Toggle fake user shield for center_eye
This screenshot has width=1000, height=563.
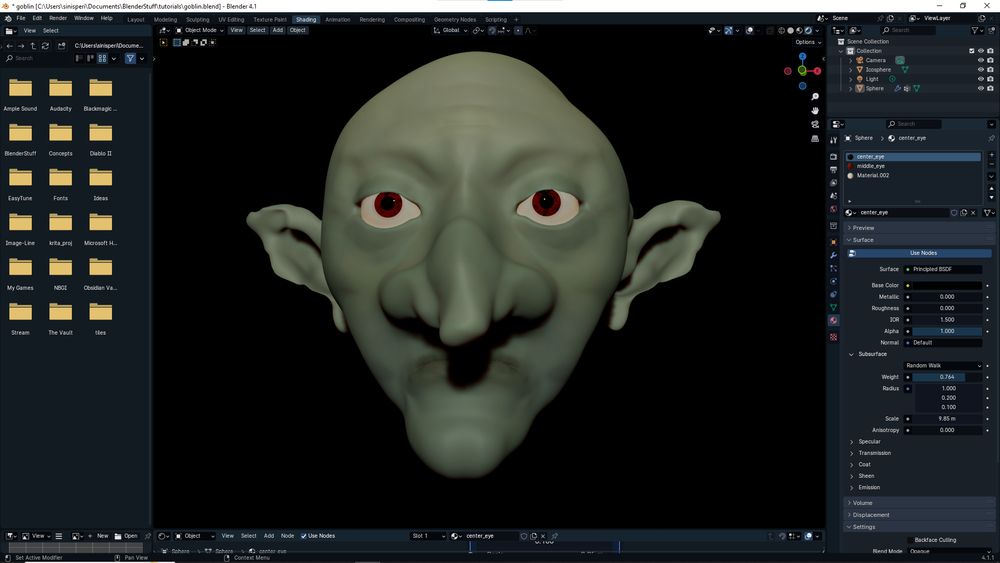[x=954, y=213]
